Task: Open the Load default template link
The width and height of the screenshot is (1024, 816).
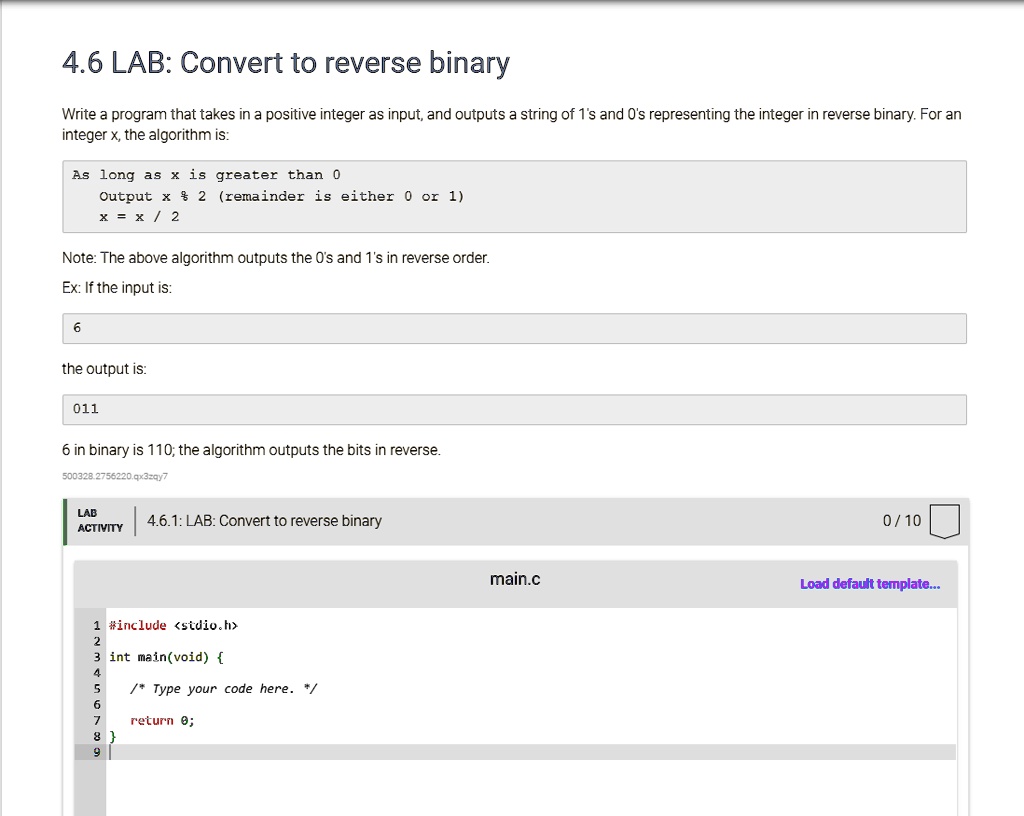Action: click(x=869, y=583)
